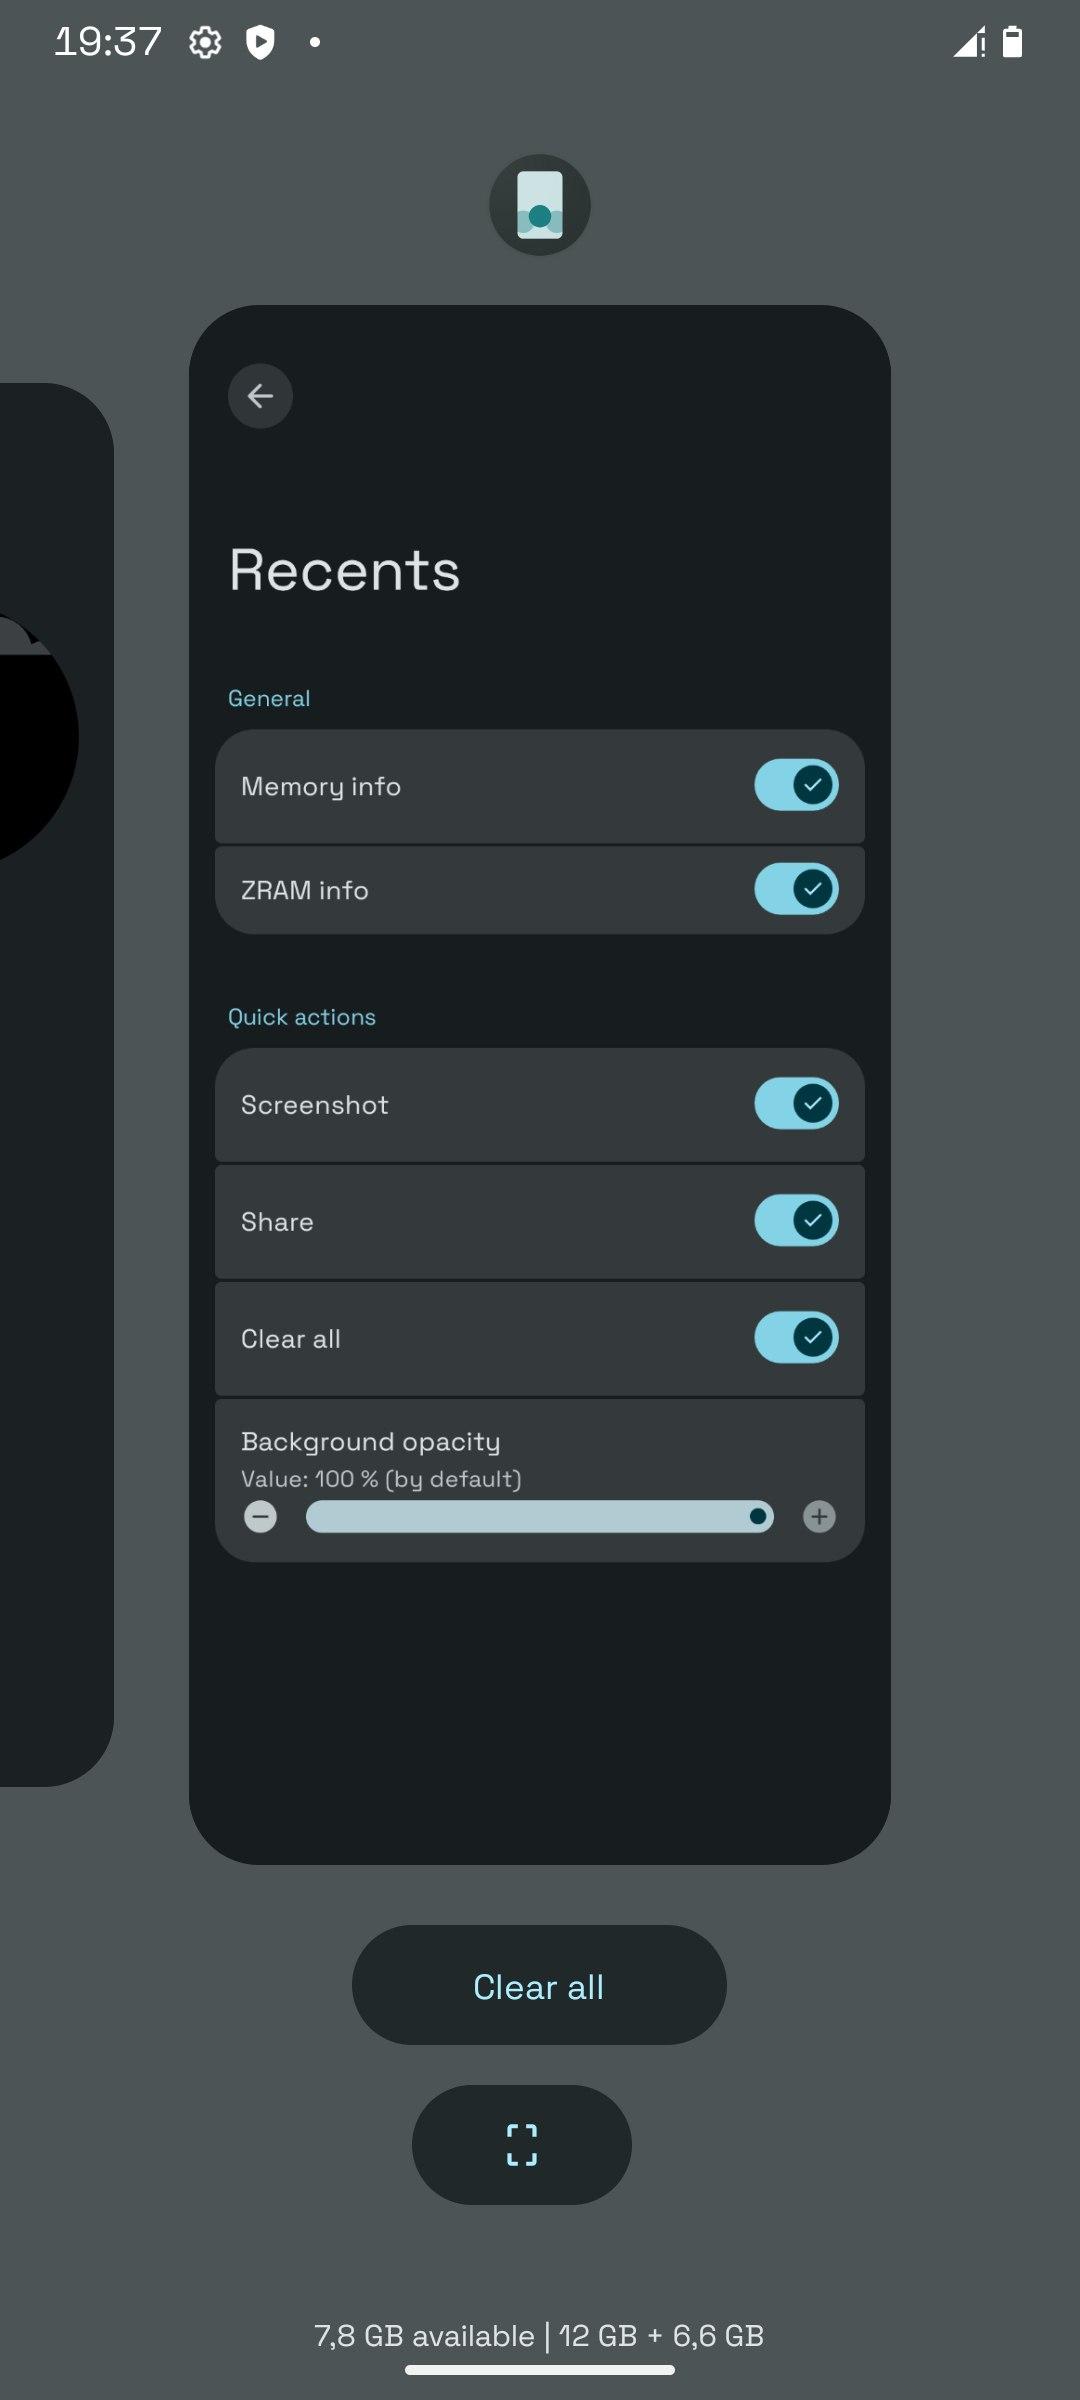Tap the home gesture bar at bottom
Viewport: 1080px width, 2400px height.
[x=539, y=2370]
